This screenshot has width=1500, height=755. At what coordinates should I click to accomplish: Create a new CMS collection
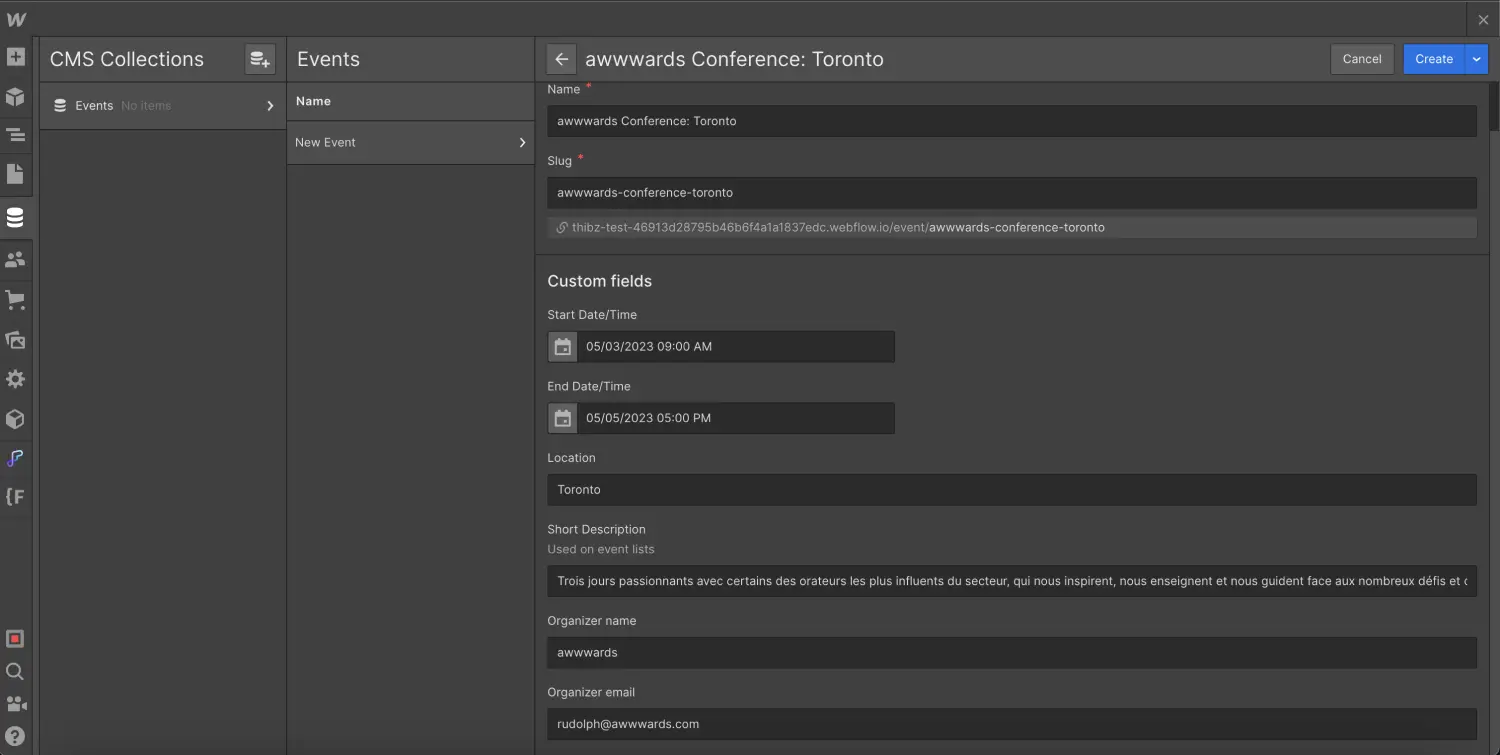pos(260,59)
